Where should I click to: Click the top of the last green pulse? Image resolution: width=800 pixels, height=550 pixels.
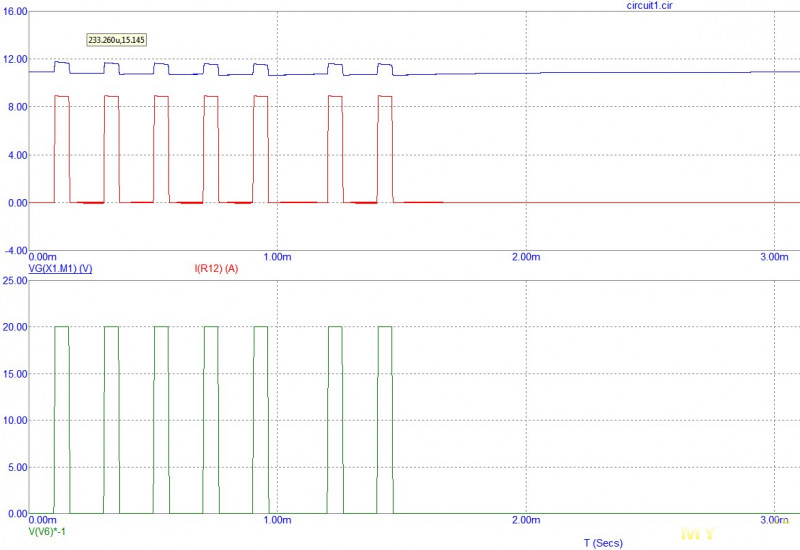coord(385,327)
